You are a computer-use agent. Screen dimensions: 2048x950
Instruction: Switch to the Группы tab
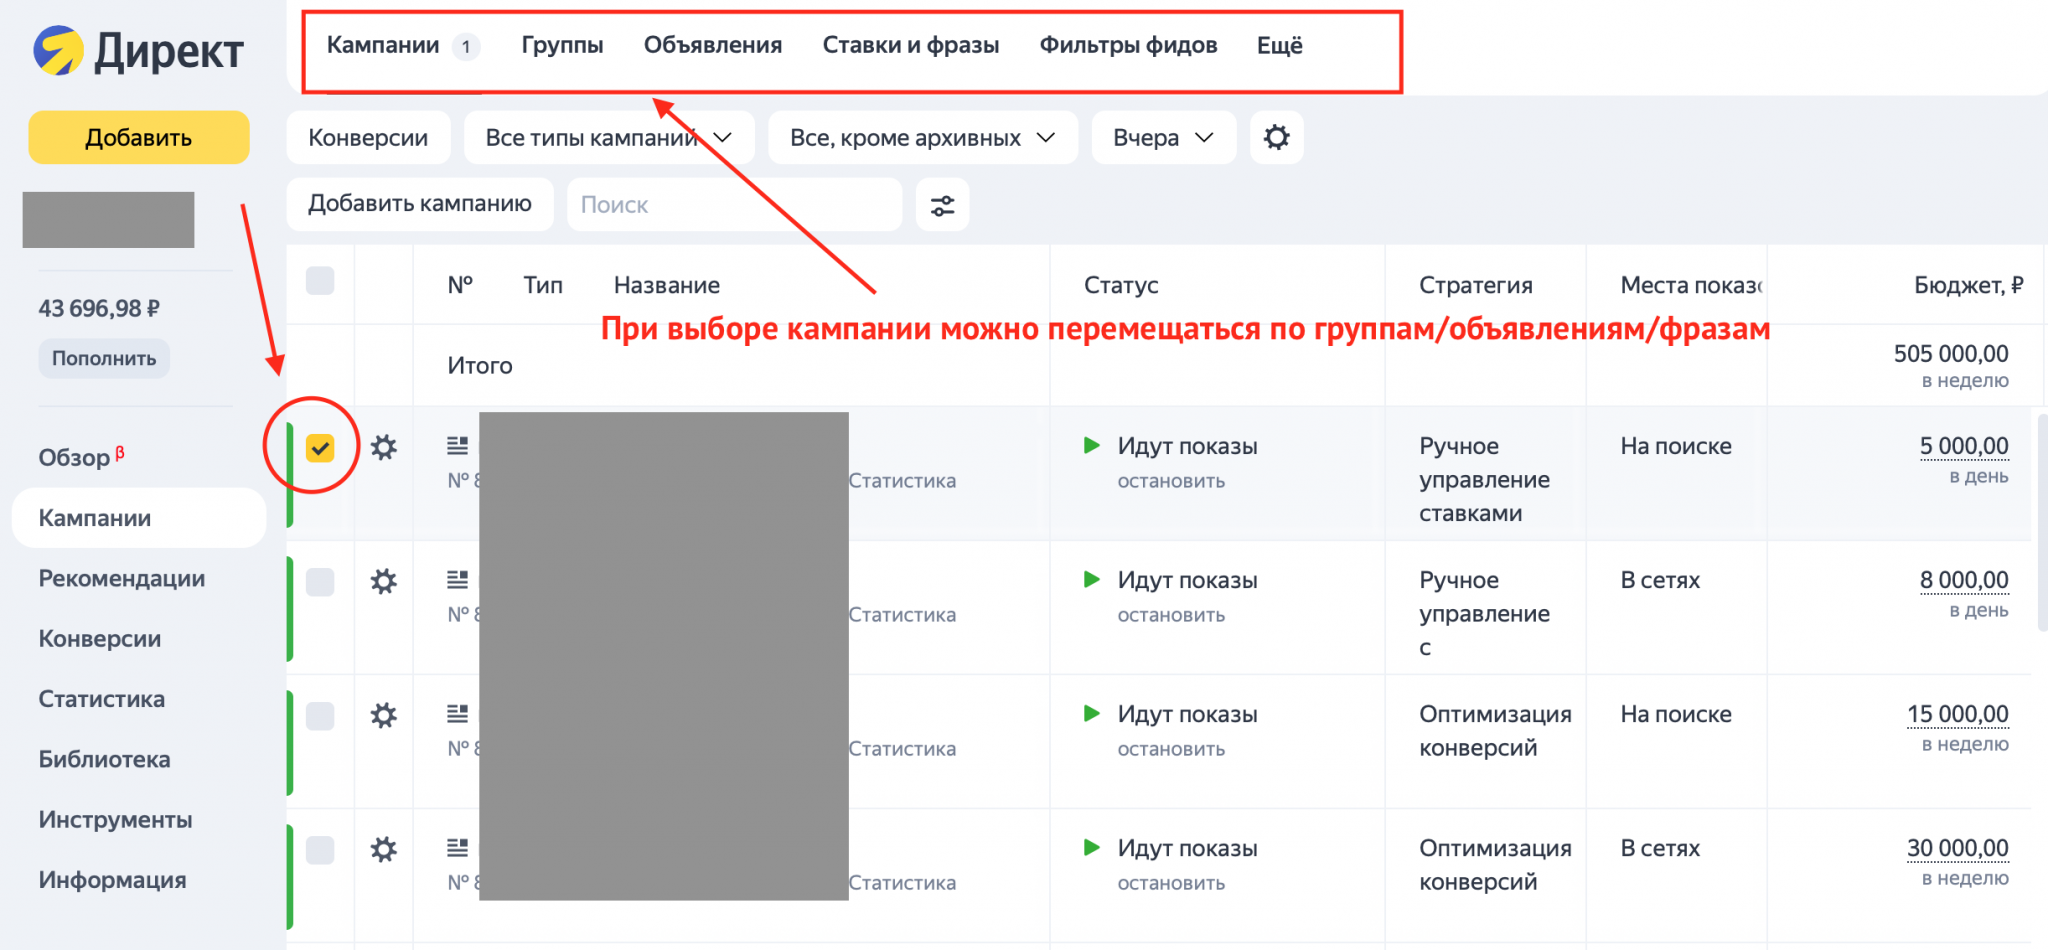click(562, 45)
